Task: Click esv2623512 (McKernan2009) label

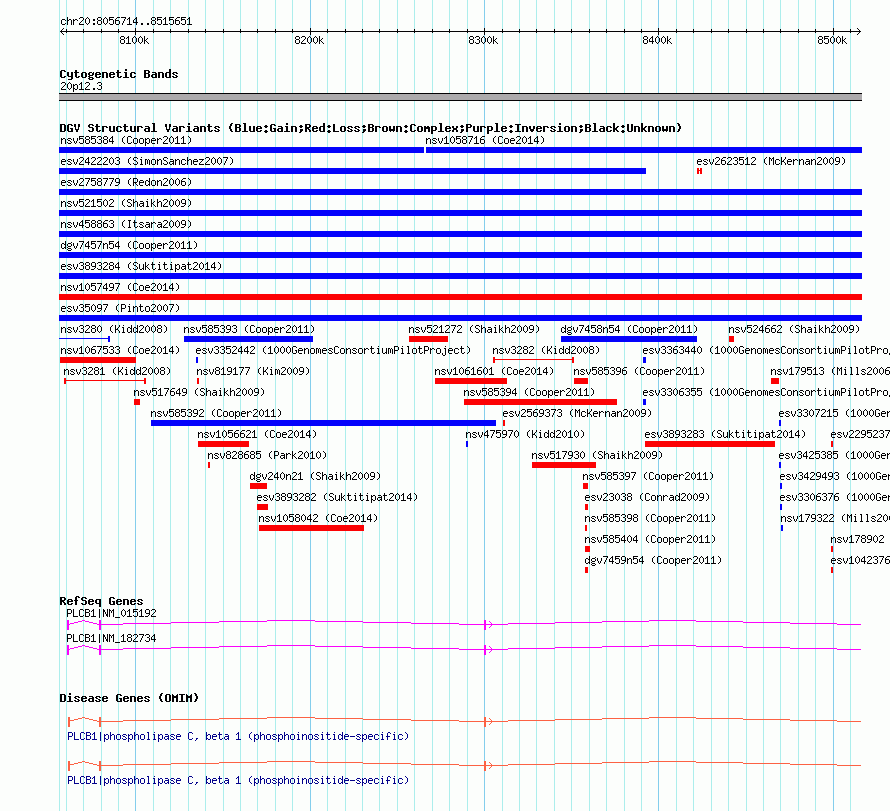Action: click(x=771, y=161)
